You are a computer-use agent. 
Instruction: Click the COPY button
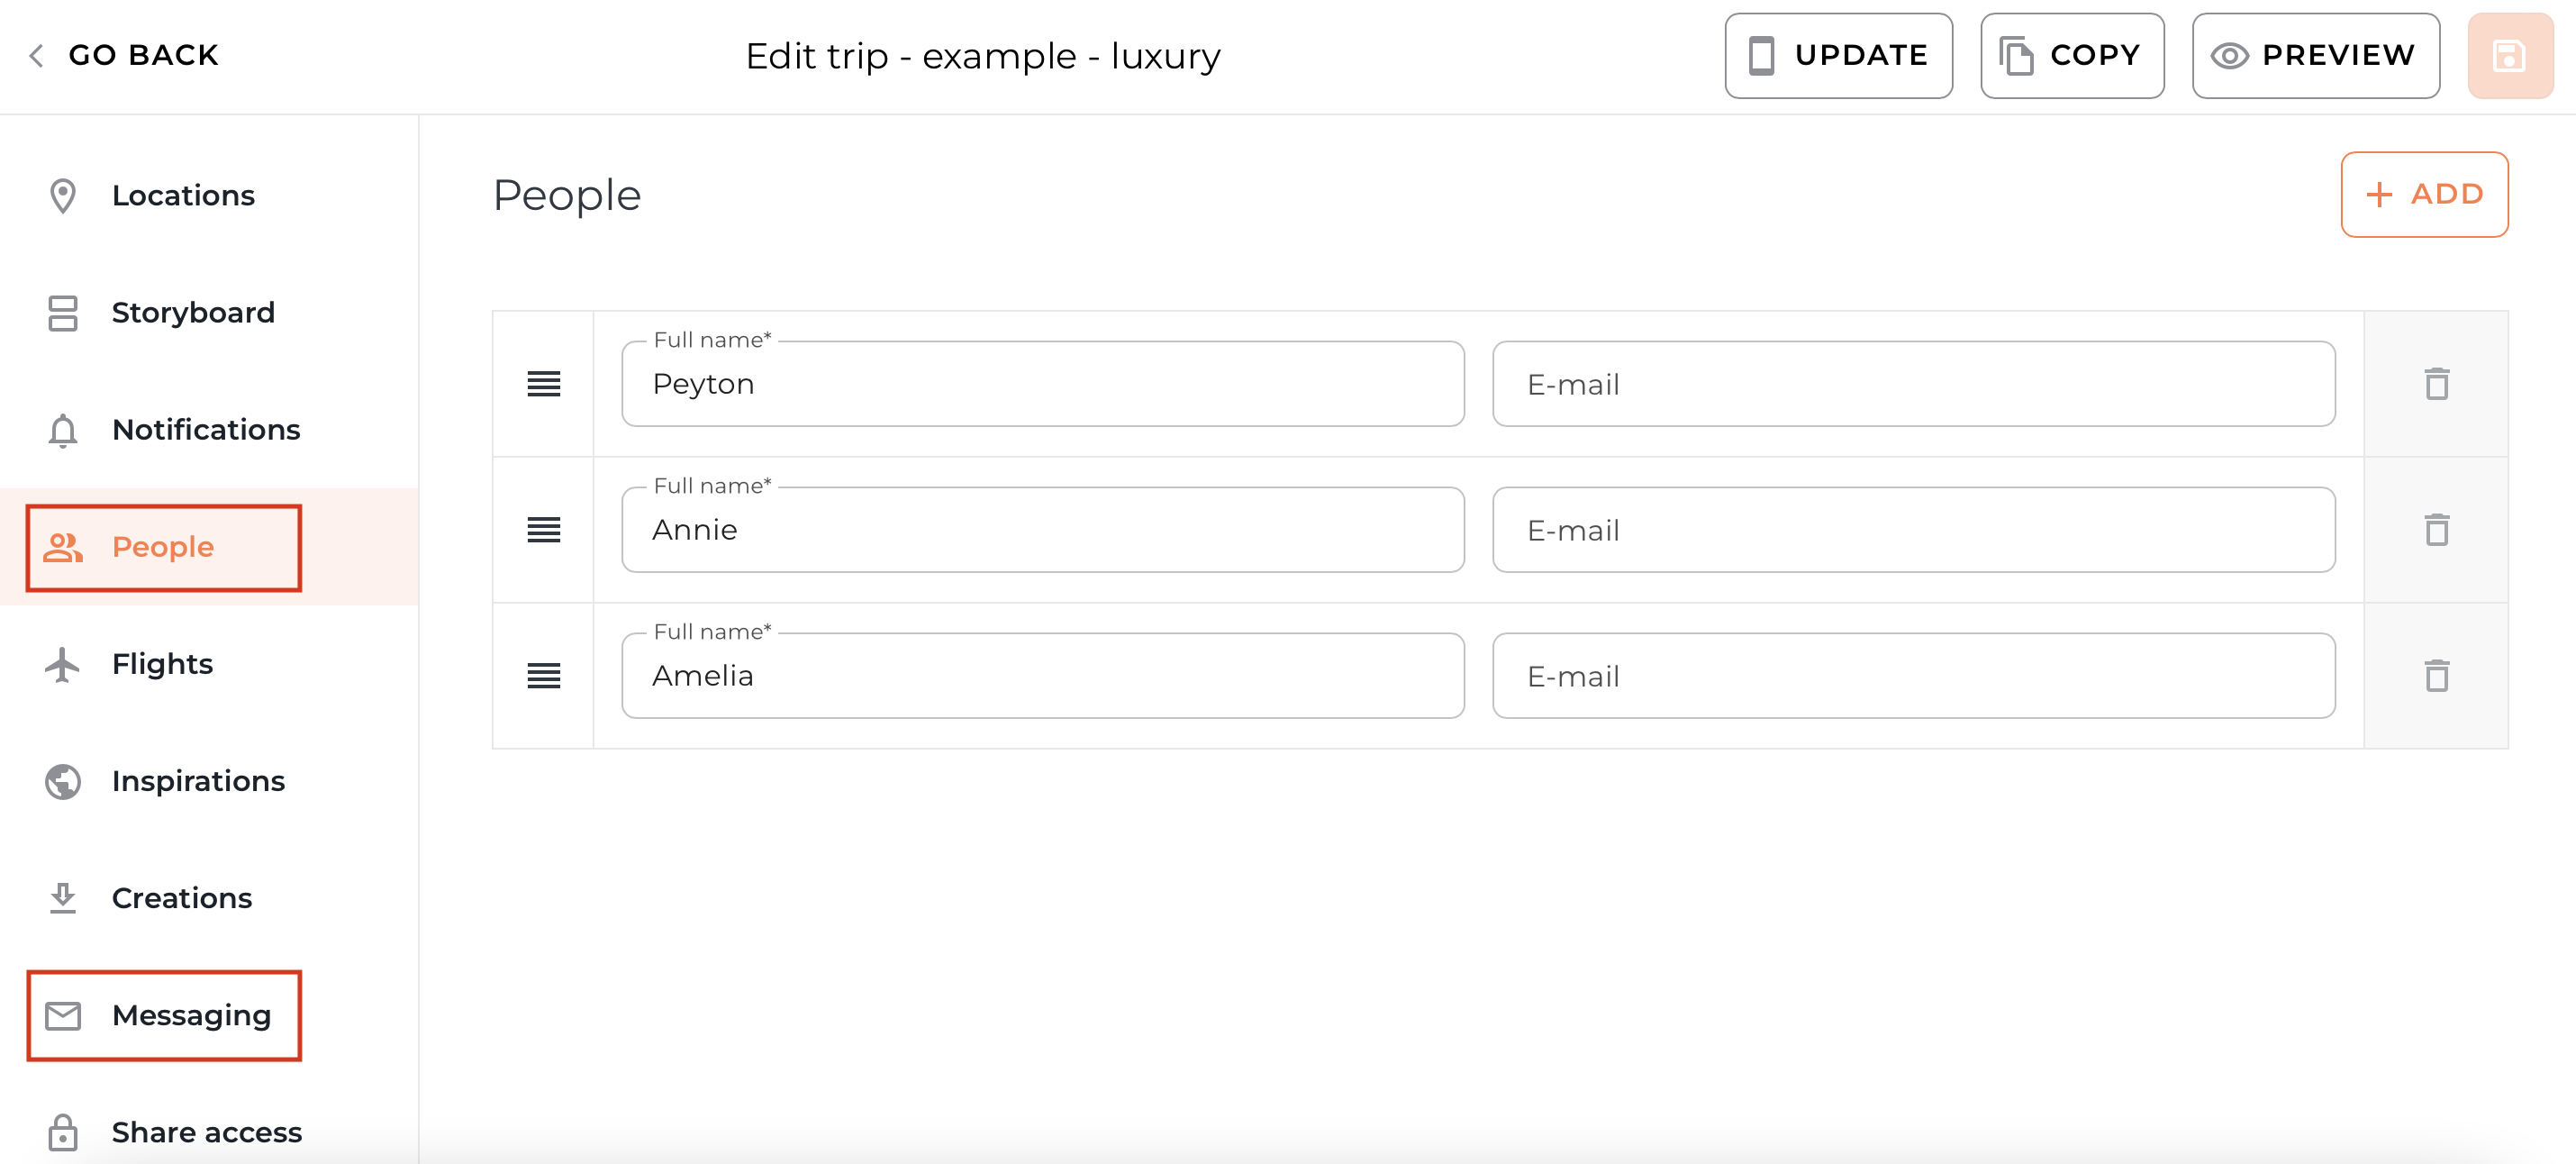coord(2072,55)
